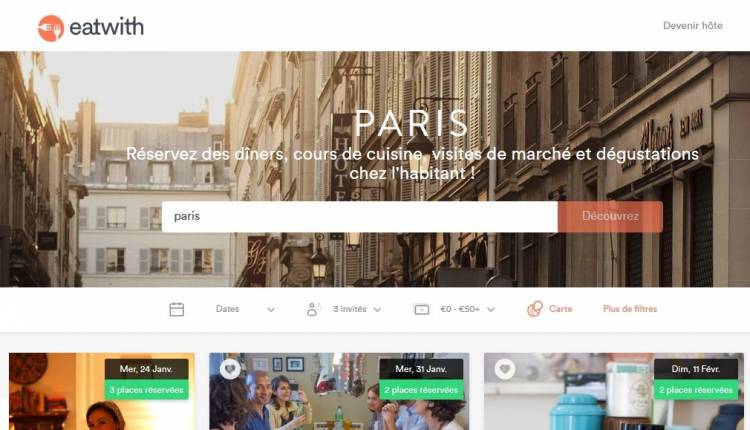Screen dimensions: 750x430
Task: Expand the Dates dropdown
Action: [x=245, y=309]
